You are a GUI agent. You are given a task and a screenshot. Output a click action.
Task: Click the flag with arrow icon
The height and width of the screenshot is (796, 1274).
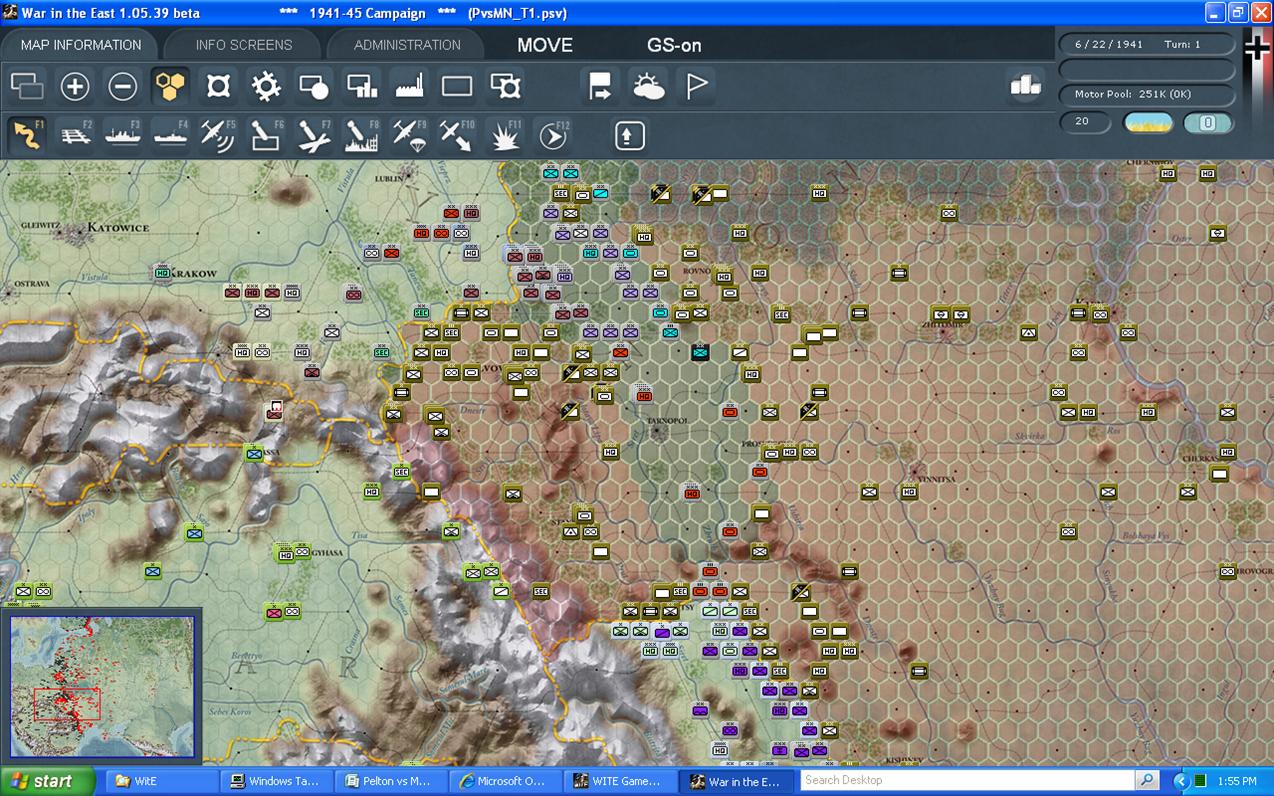600,87
